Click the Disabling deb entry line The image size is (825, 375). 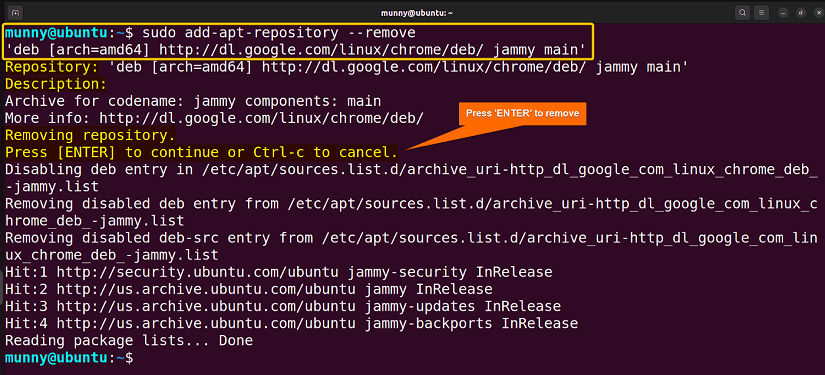(x=411, y=178)
